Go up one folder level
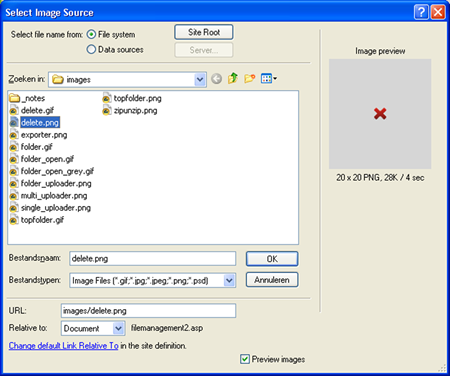This screenshot has height=376, width=450. point(233,79)
